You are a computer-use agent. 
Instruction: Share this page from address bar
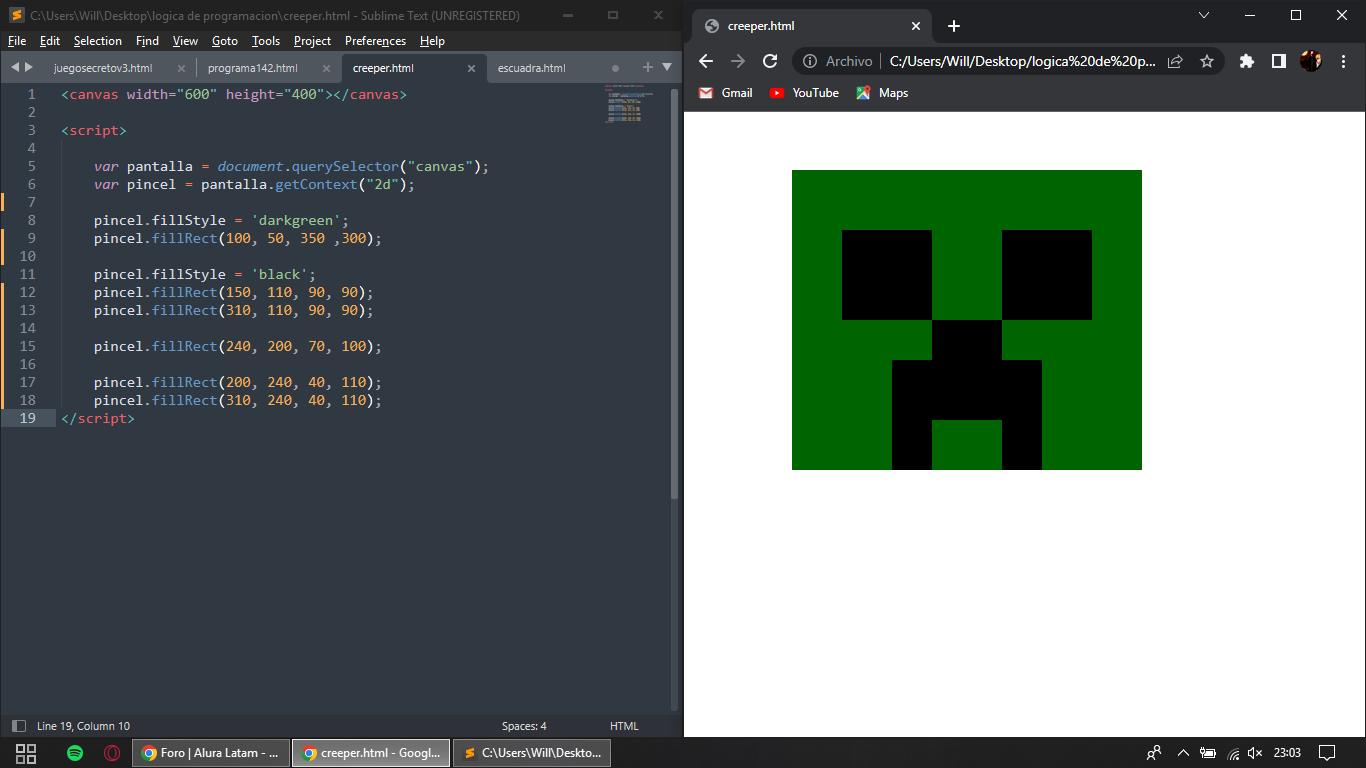[1176, 61]
